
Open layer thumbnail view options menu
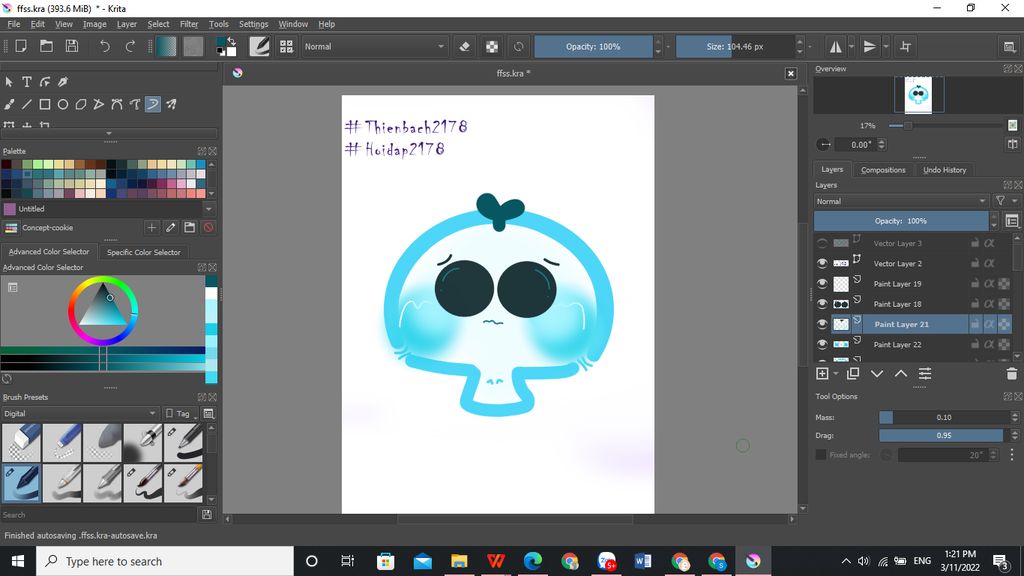click(1012, 221)
